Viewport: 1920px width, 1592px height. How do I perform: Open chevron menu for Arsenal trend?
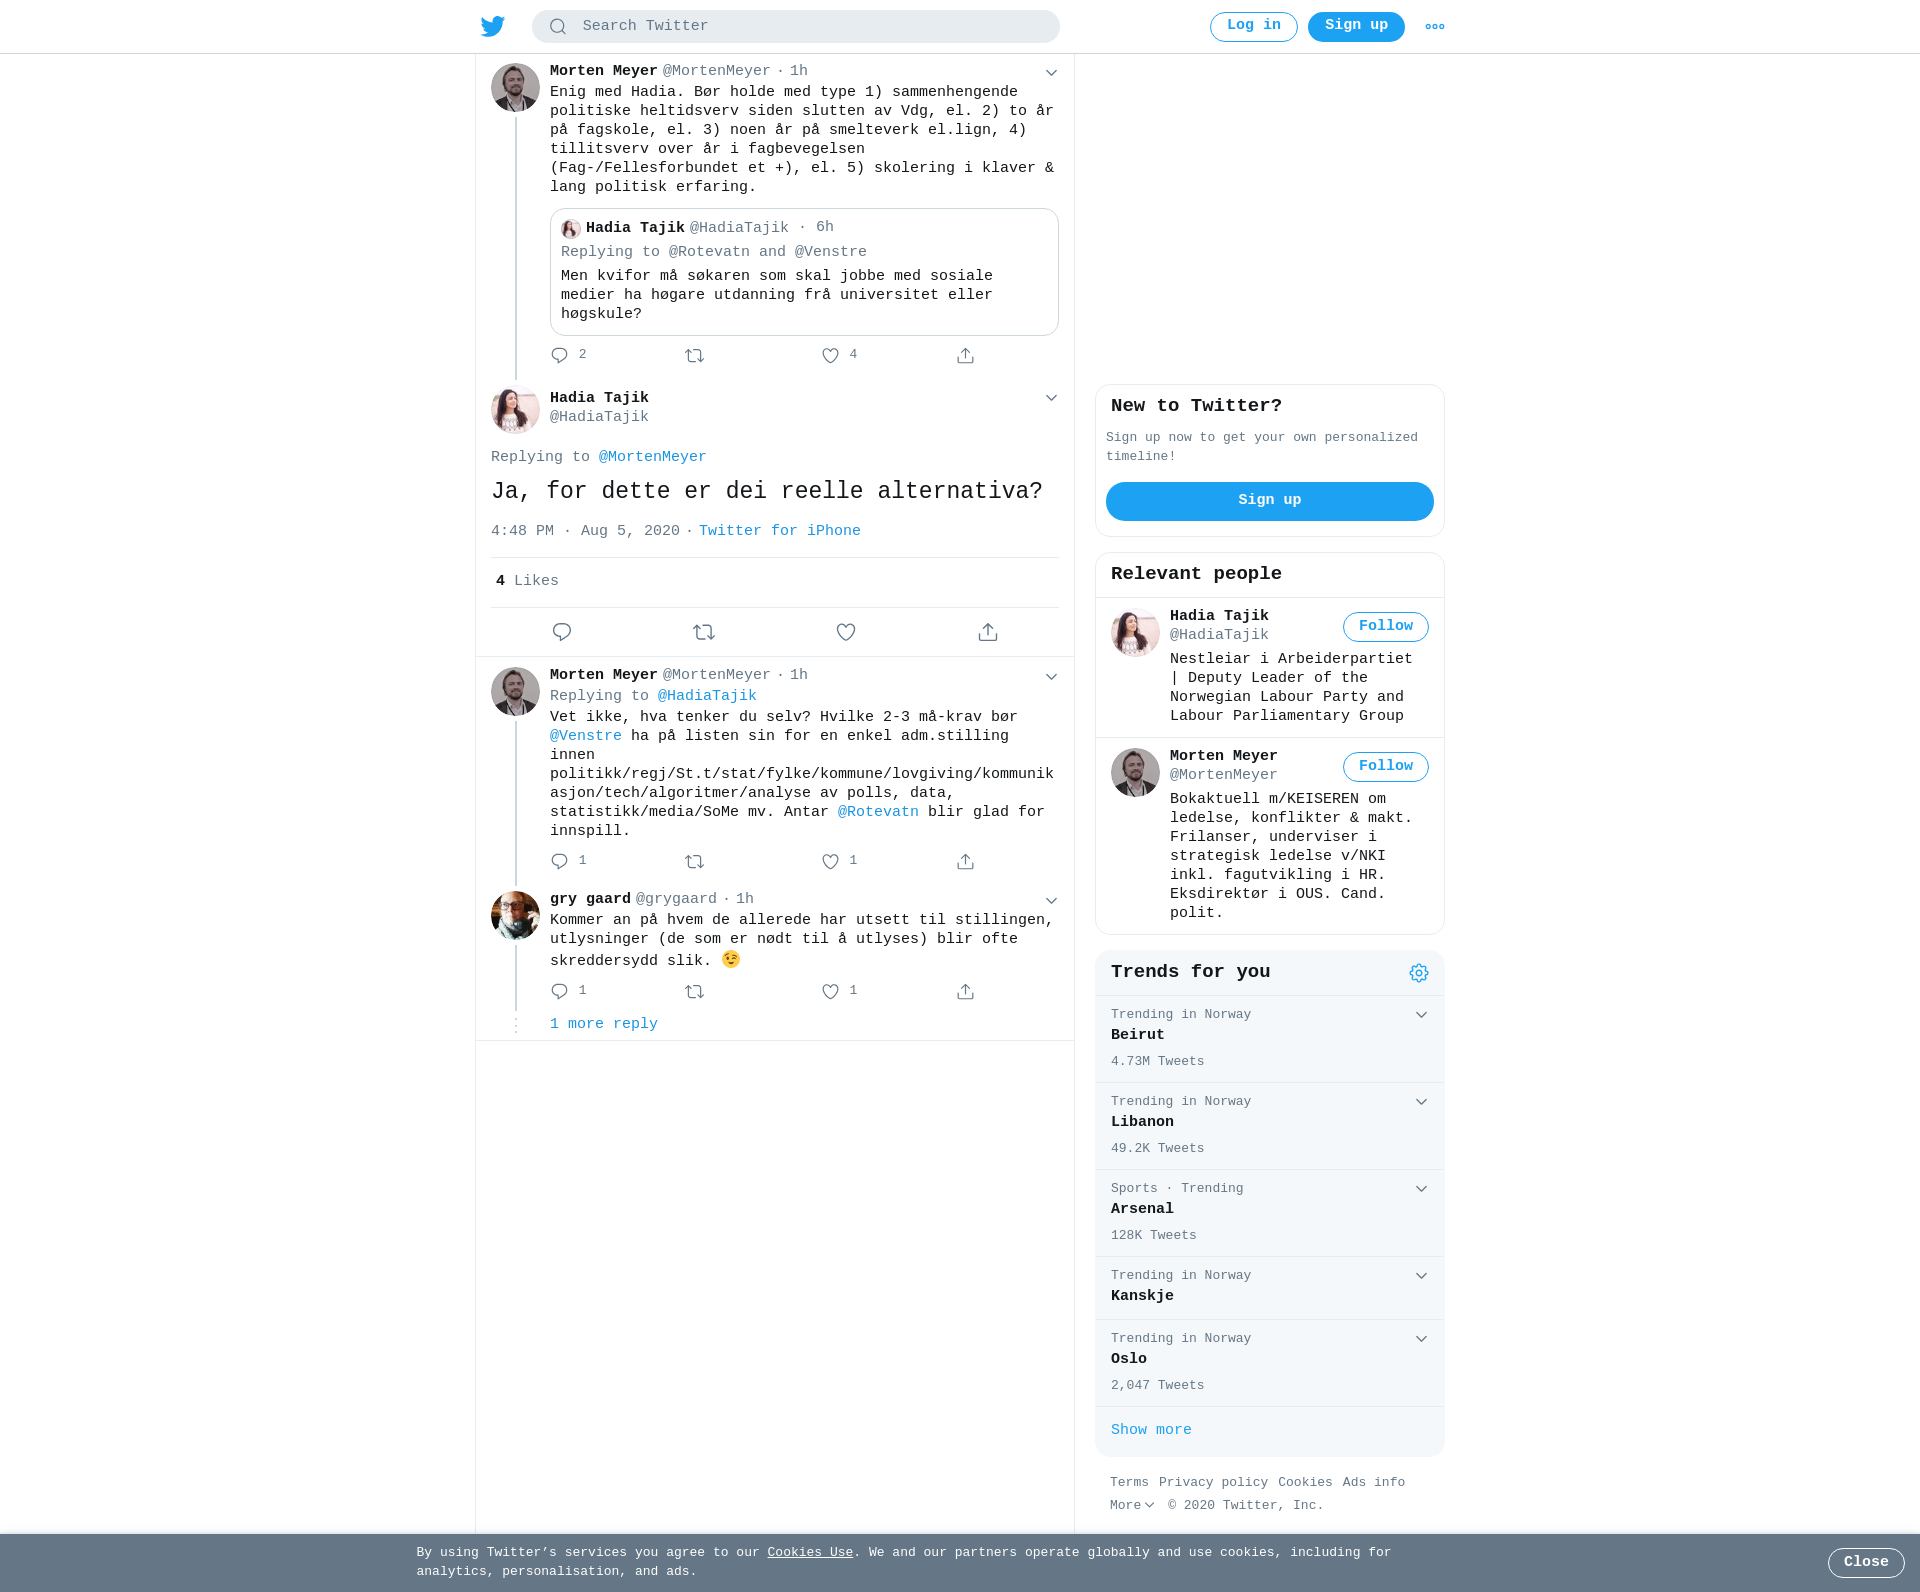(1421, 1189)
